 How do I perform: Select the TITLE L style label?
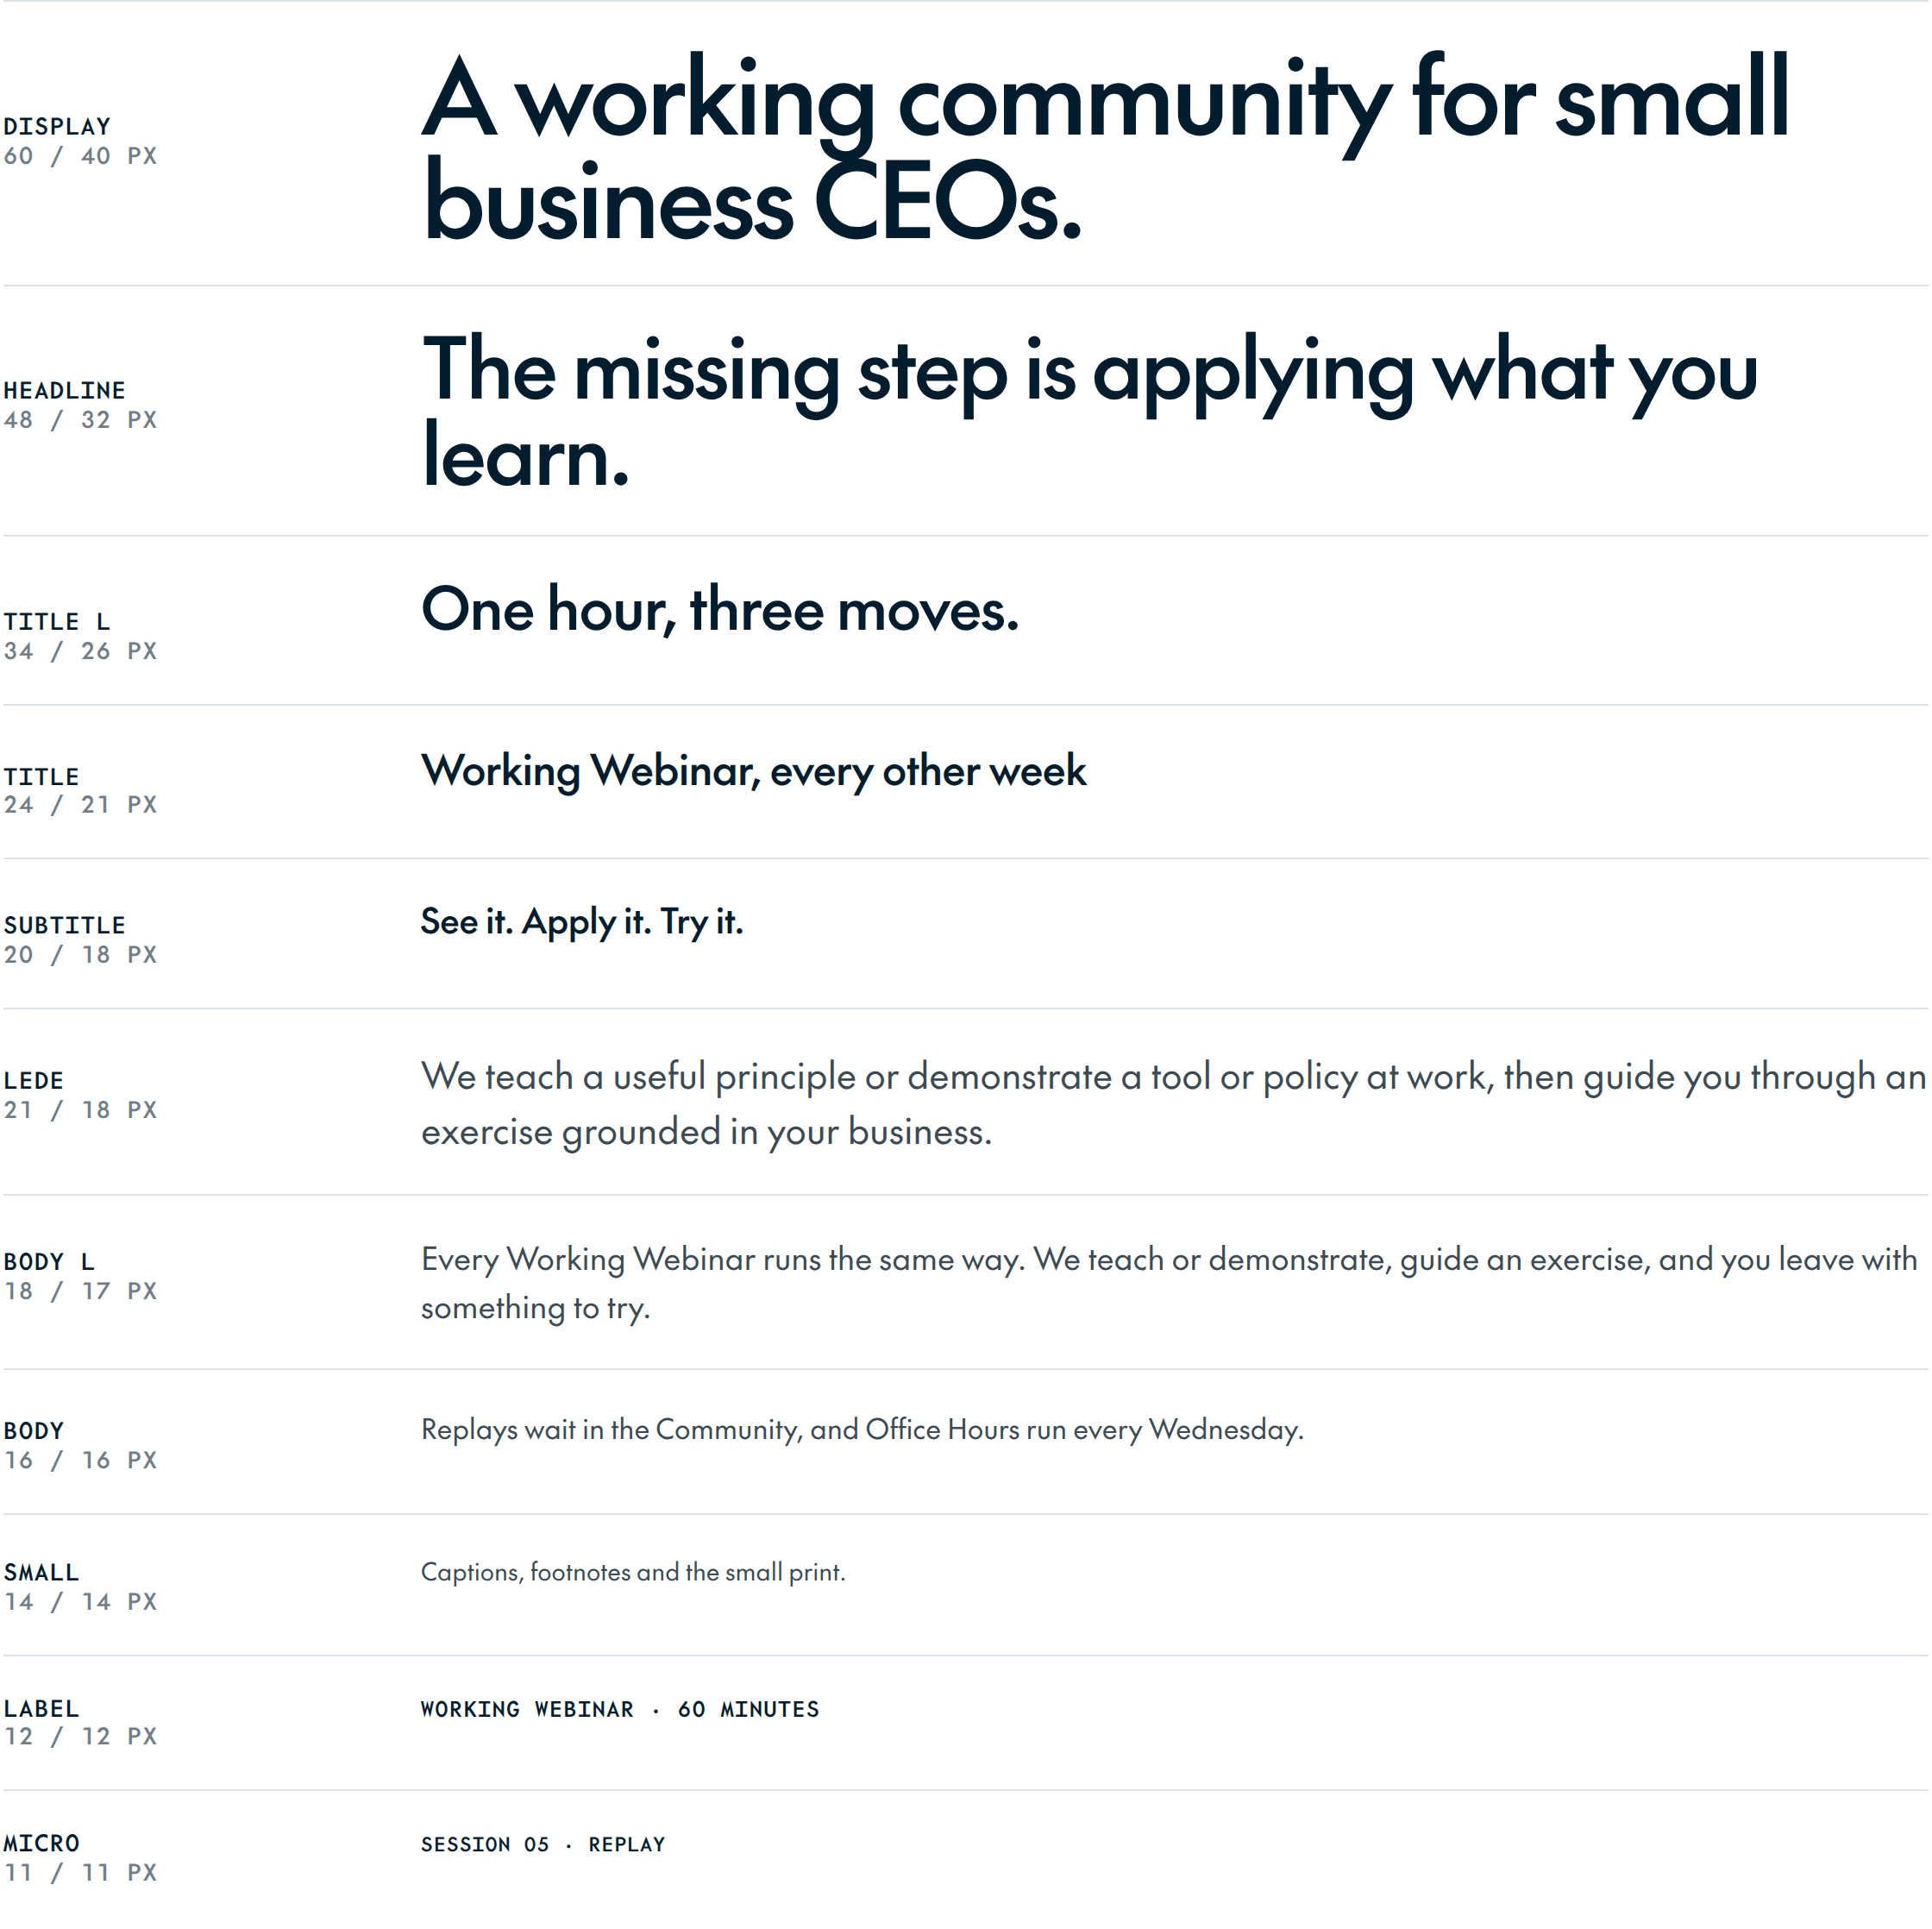[x=57, y=622]
